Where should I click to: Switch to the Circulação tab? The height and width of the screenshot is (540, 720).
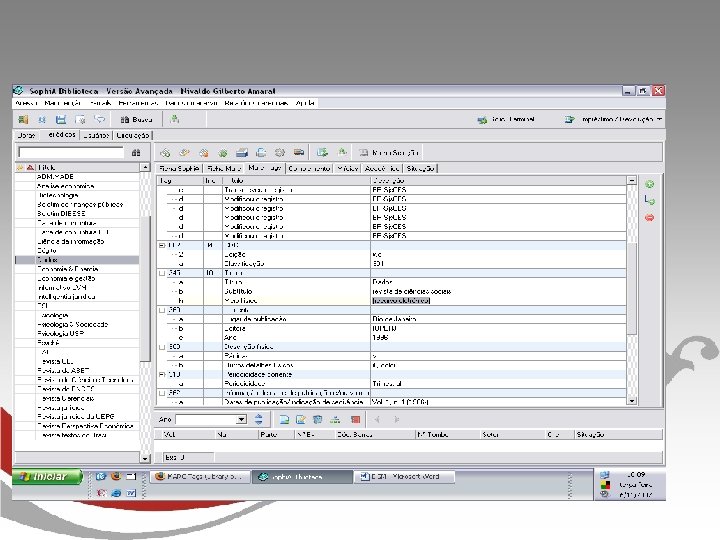(x=133, y=135)
